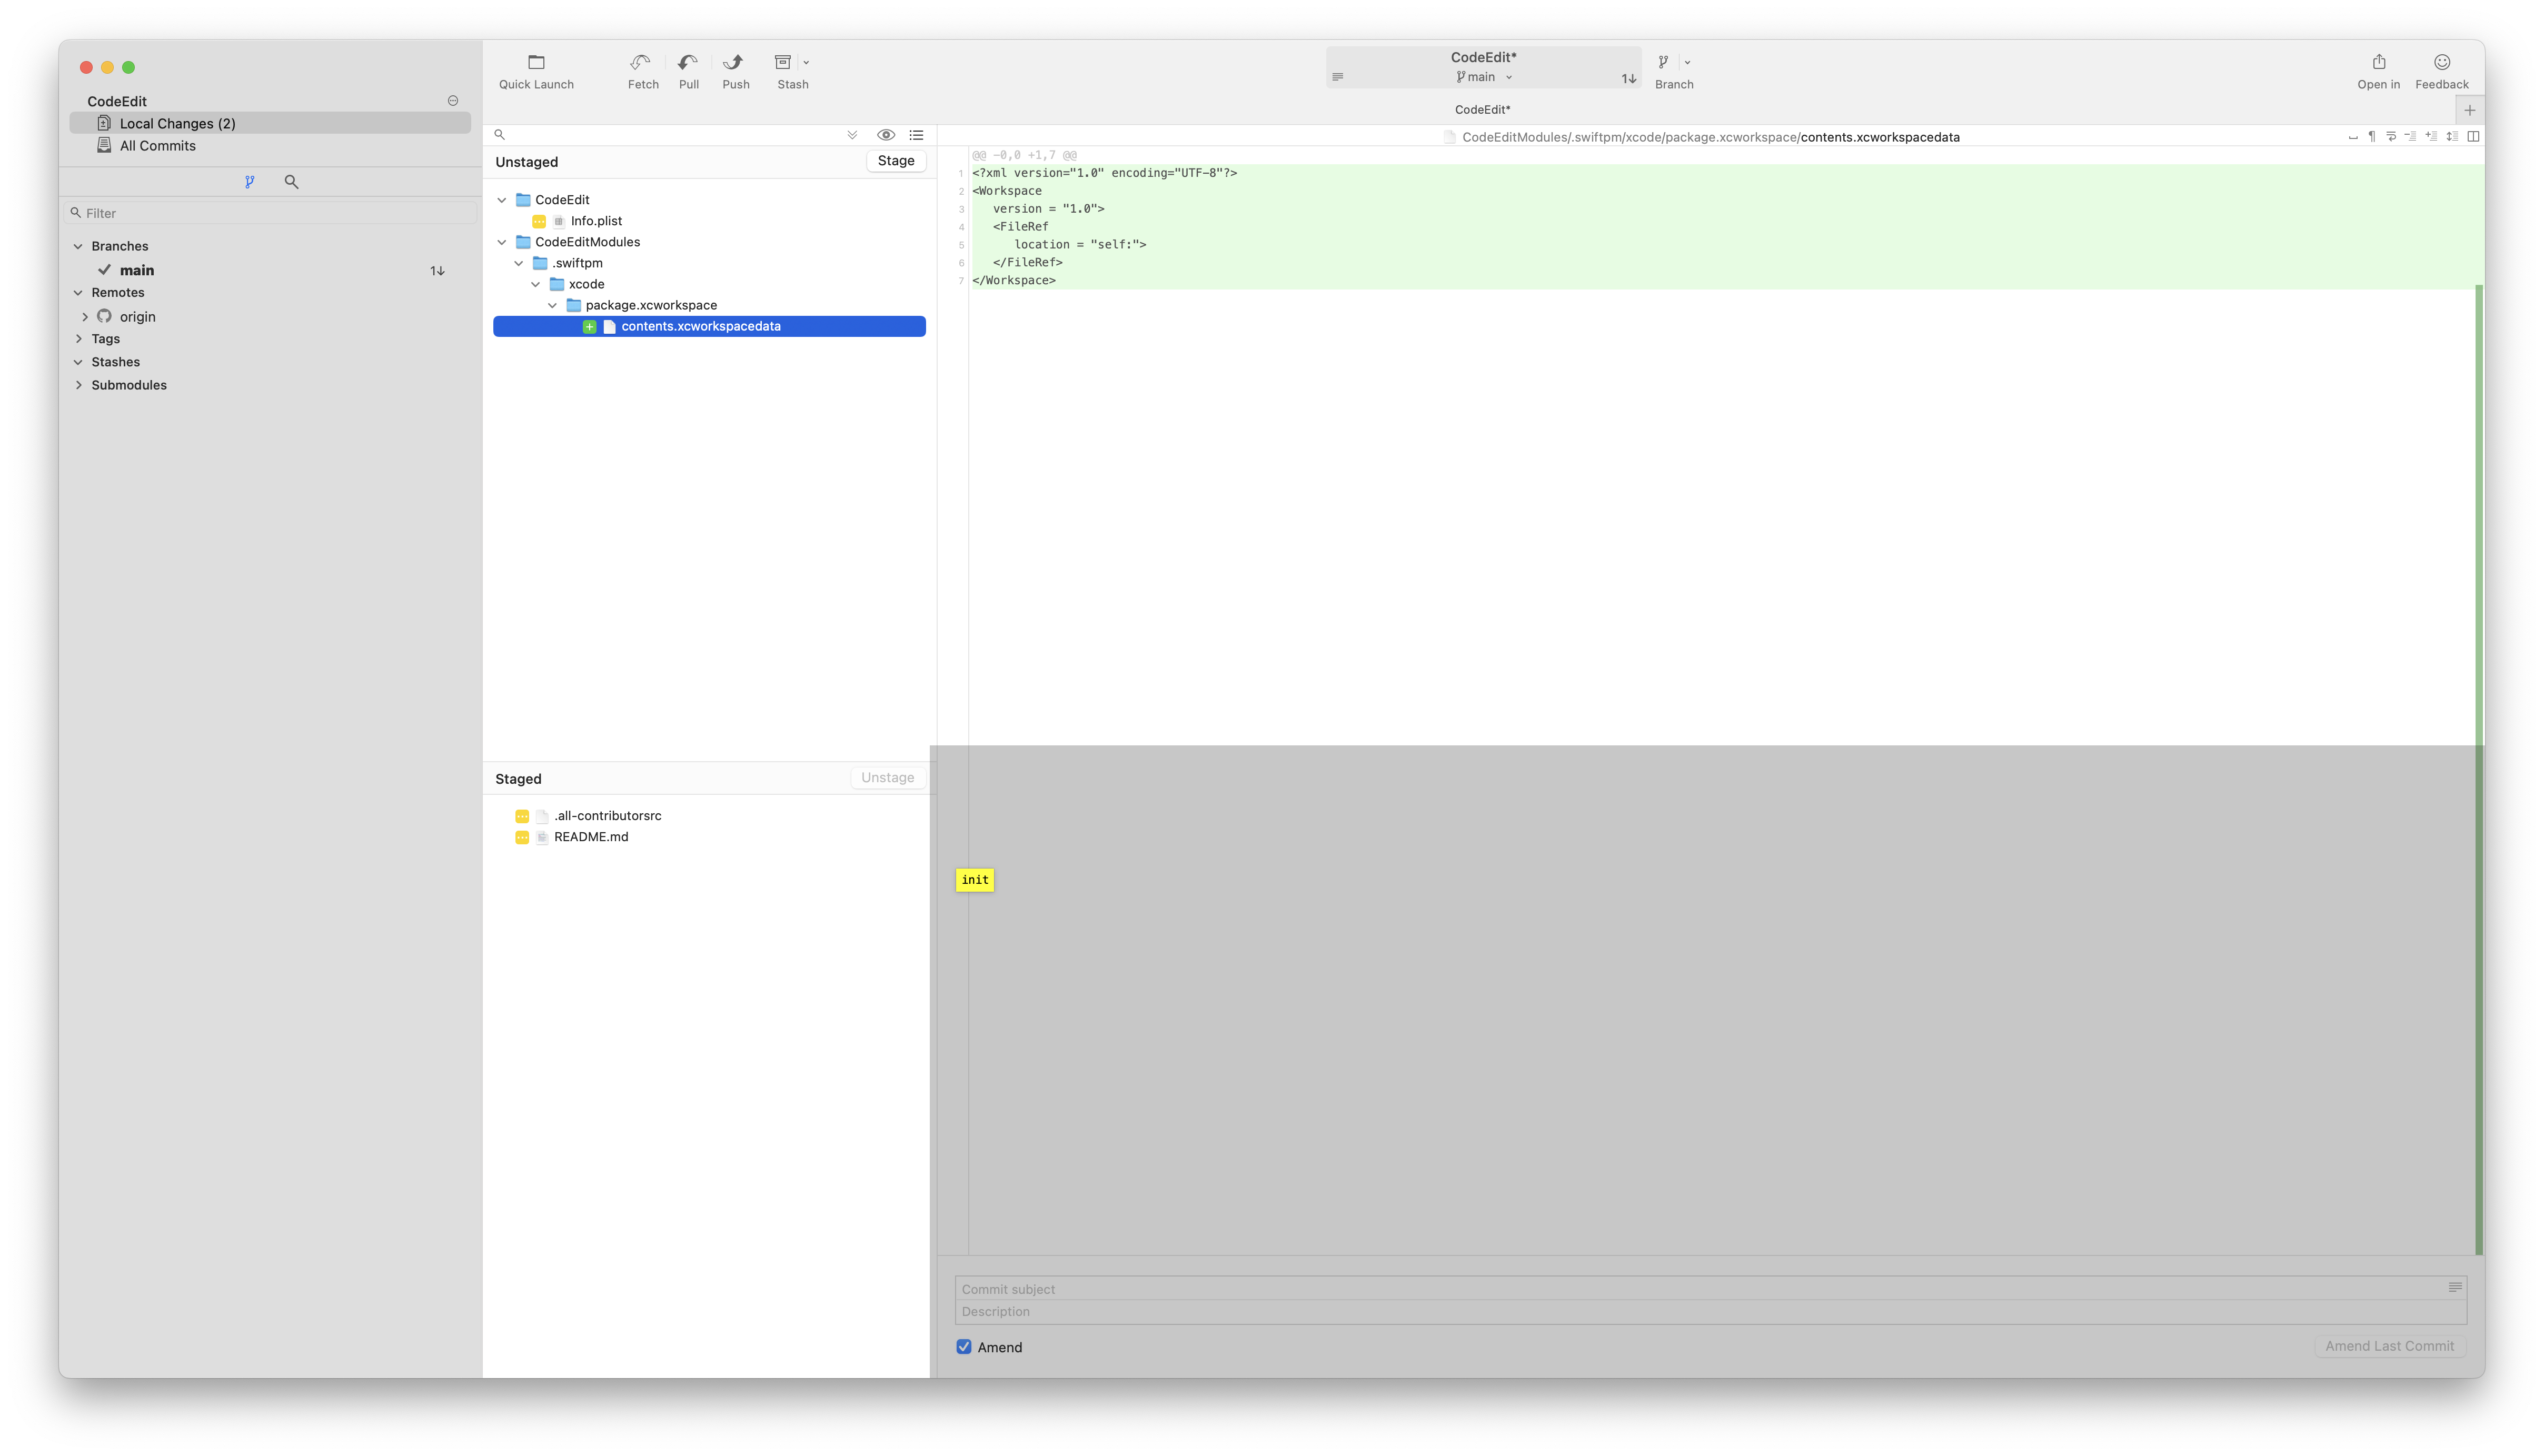The width and height of the screenshot is (2544, 1456).
Task: Switch to All Commits
Action: (x=157, y=145)
